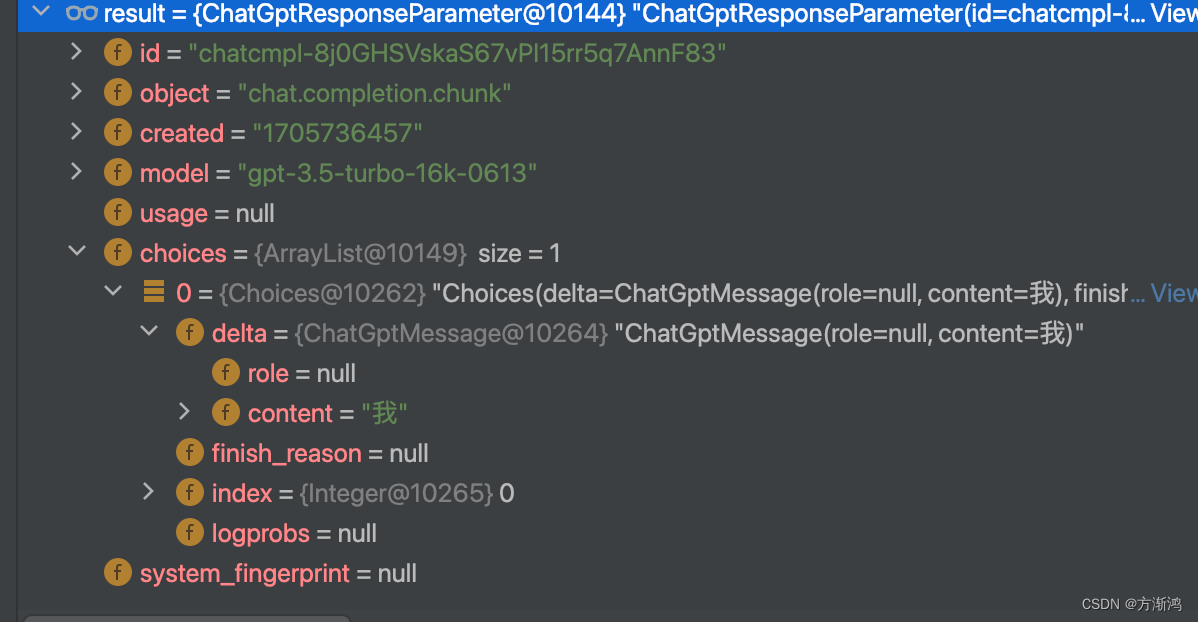Open View for the Choices element
The width and height of the screenshot is (1198, 622).
coord(1178,292)
